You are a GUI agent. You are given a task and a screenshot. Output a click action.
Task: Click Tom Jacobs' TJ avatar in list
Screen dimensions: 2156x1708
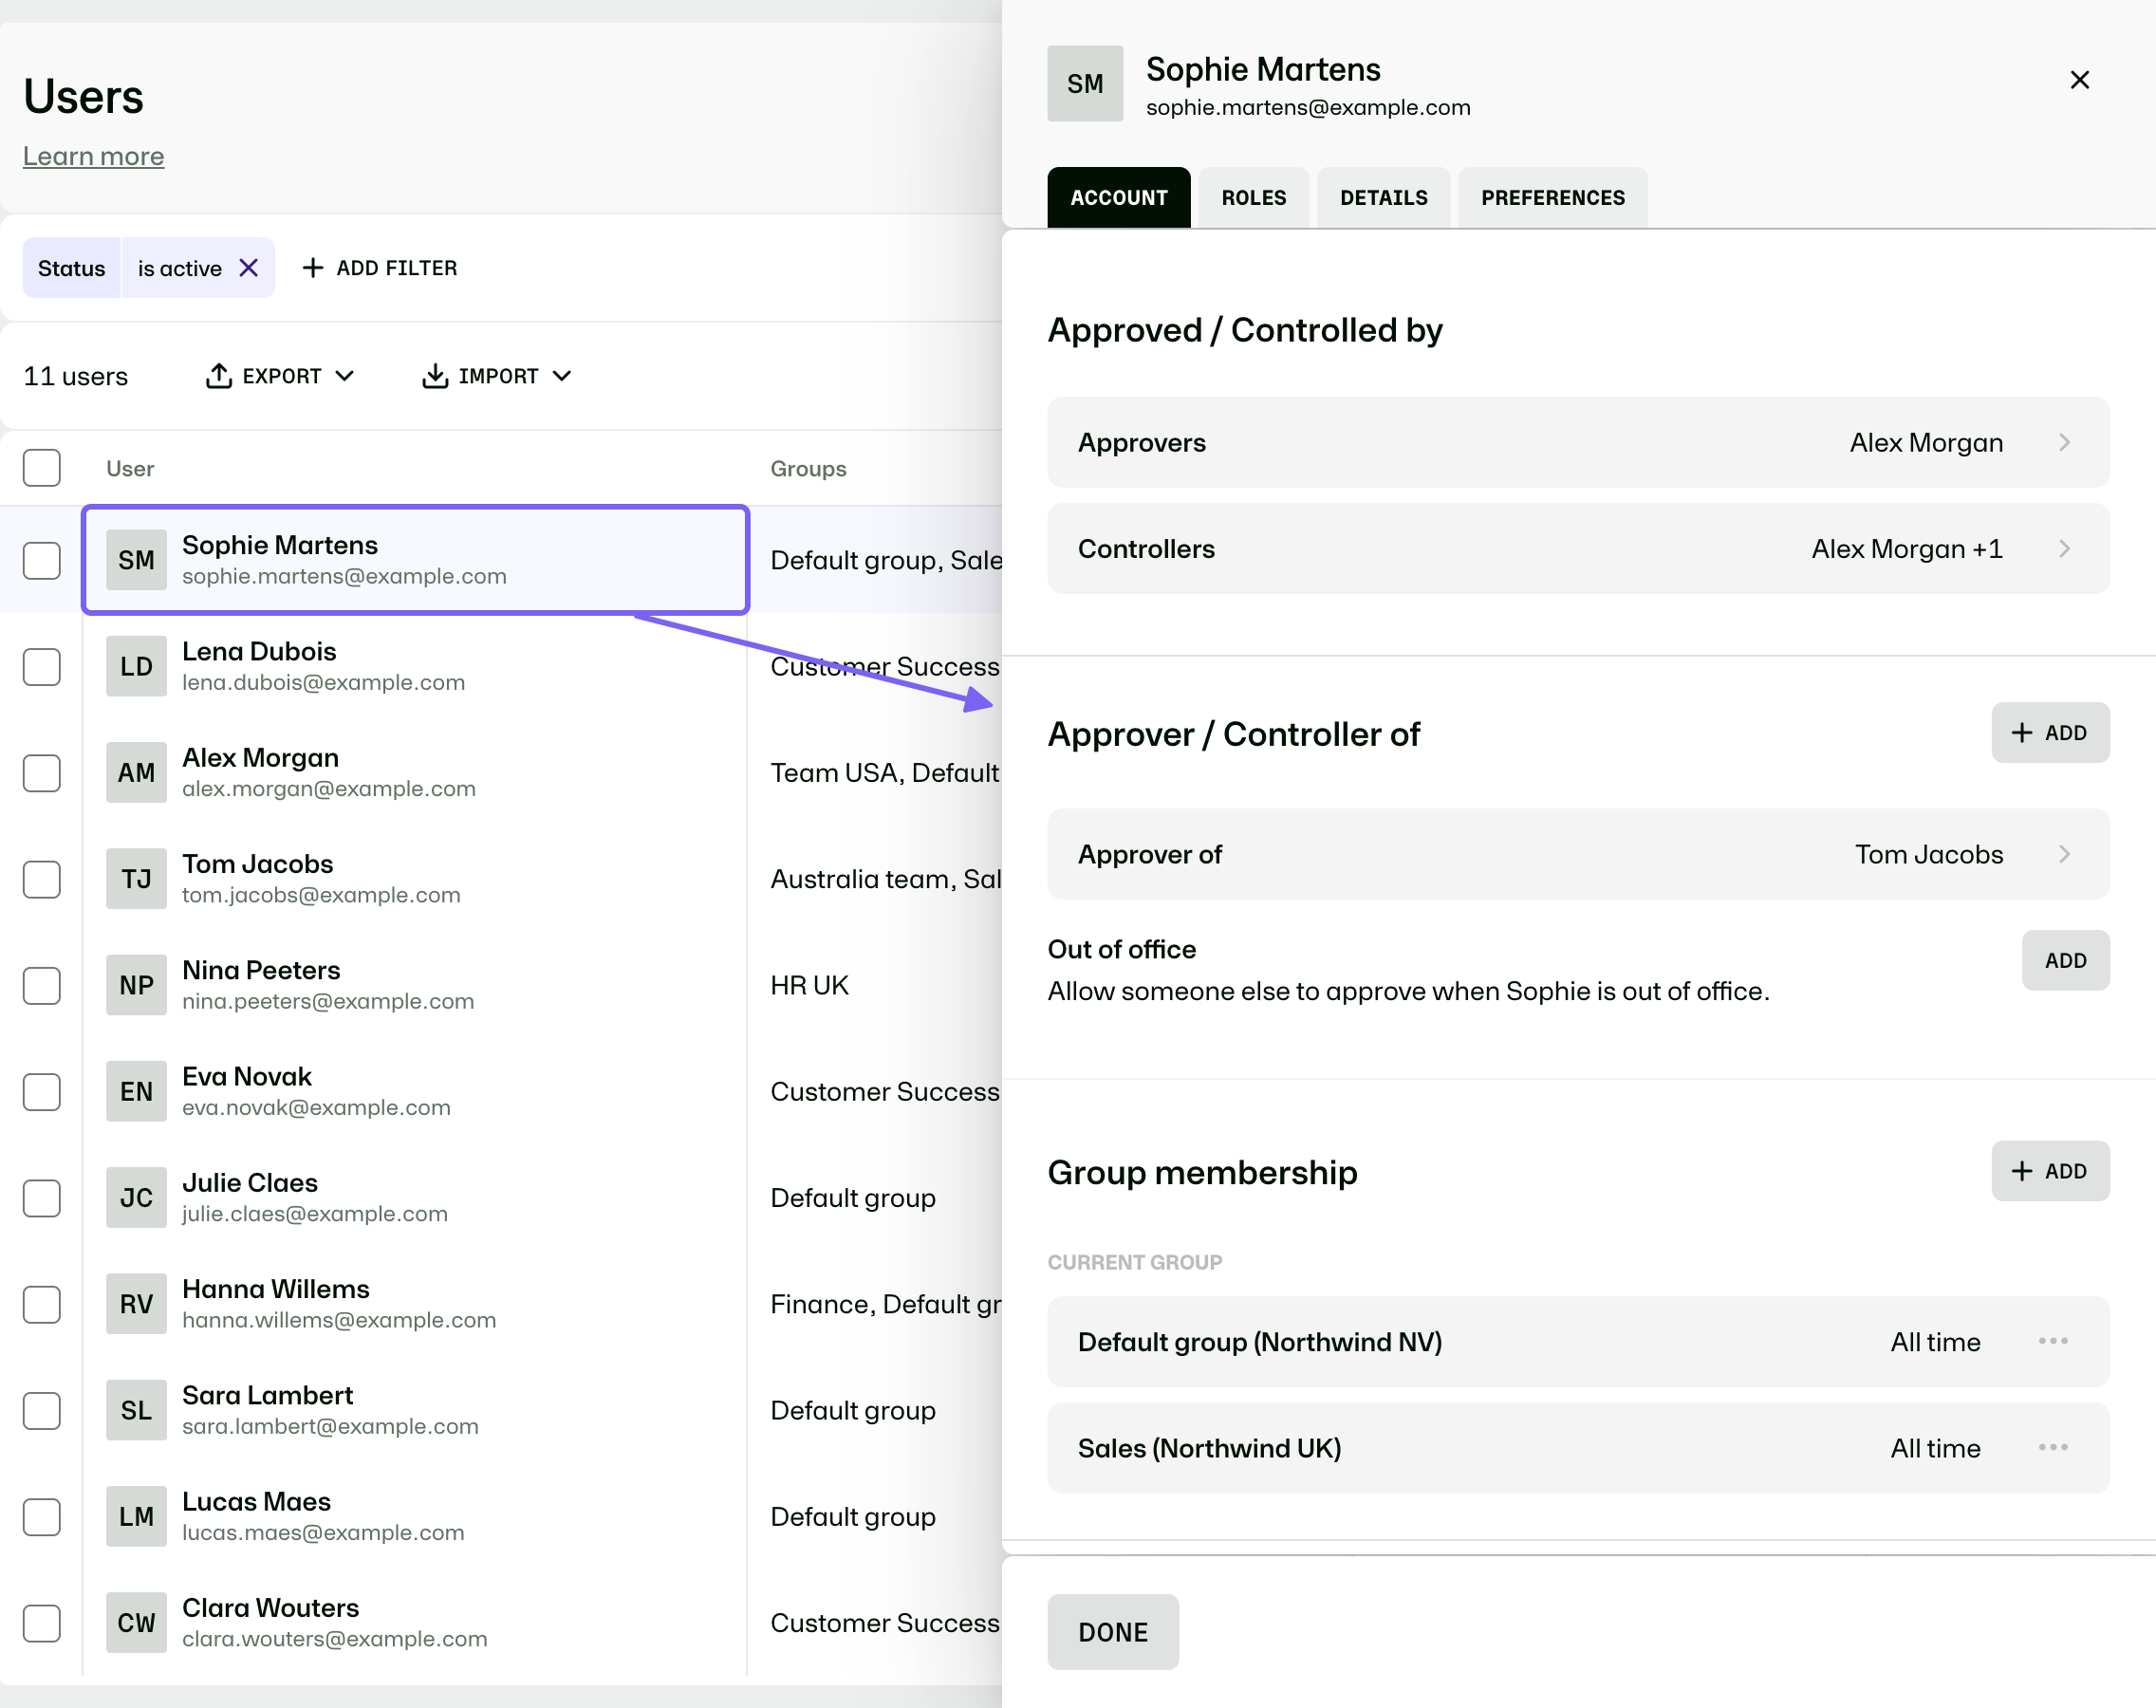coord(136,879)
